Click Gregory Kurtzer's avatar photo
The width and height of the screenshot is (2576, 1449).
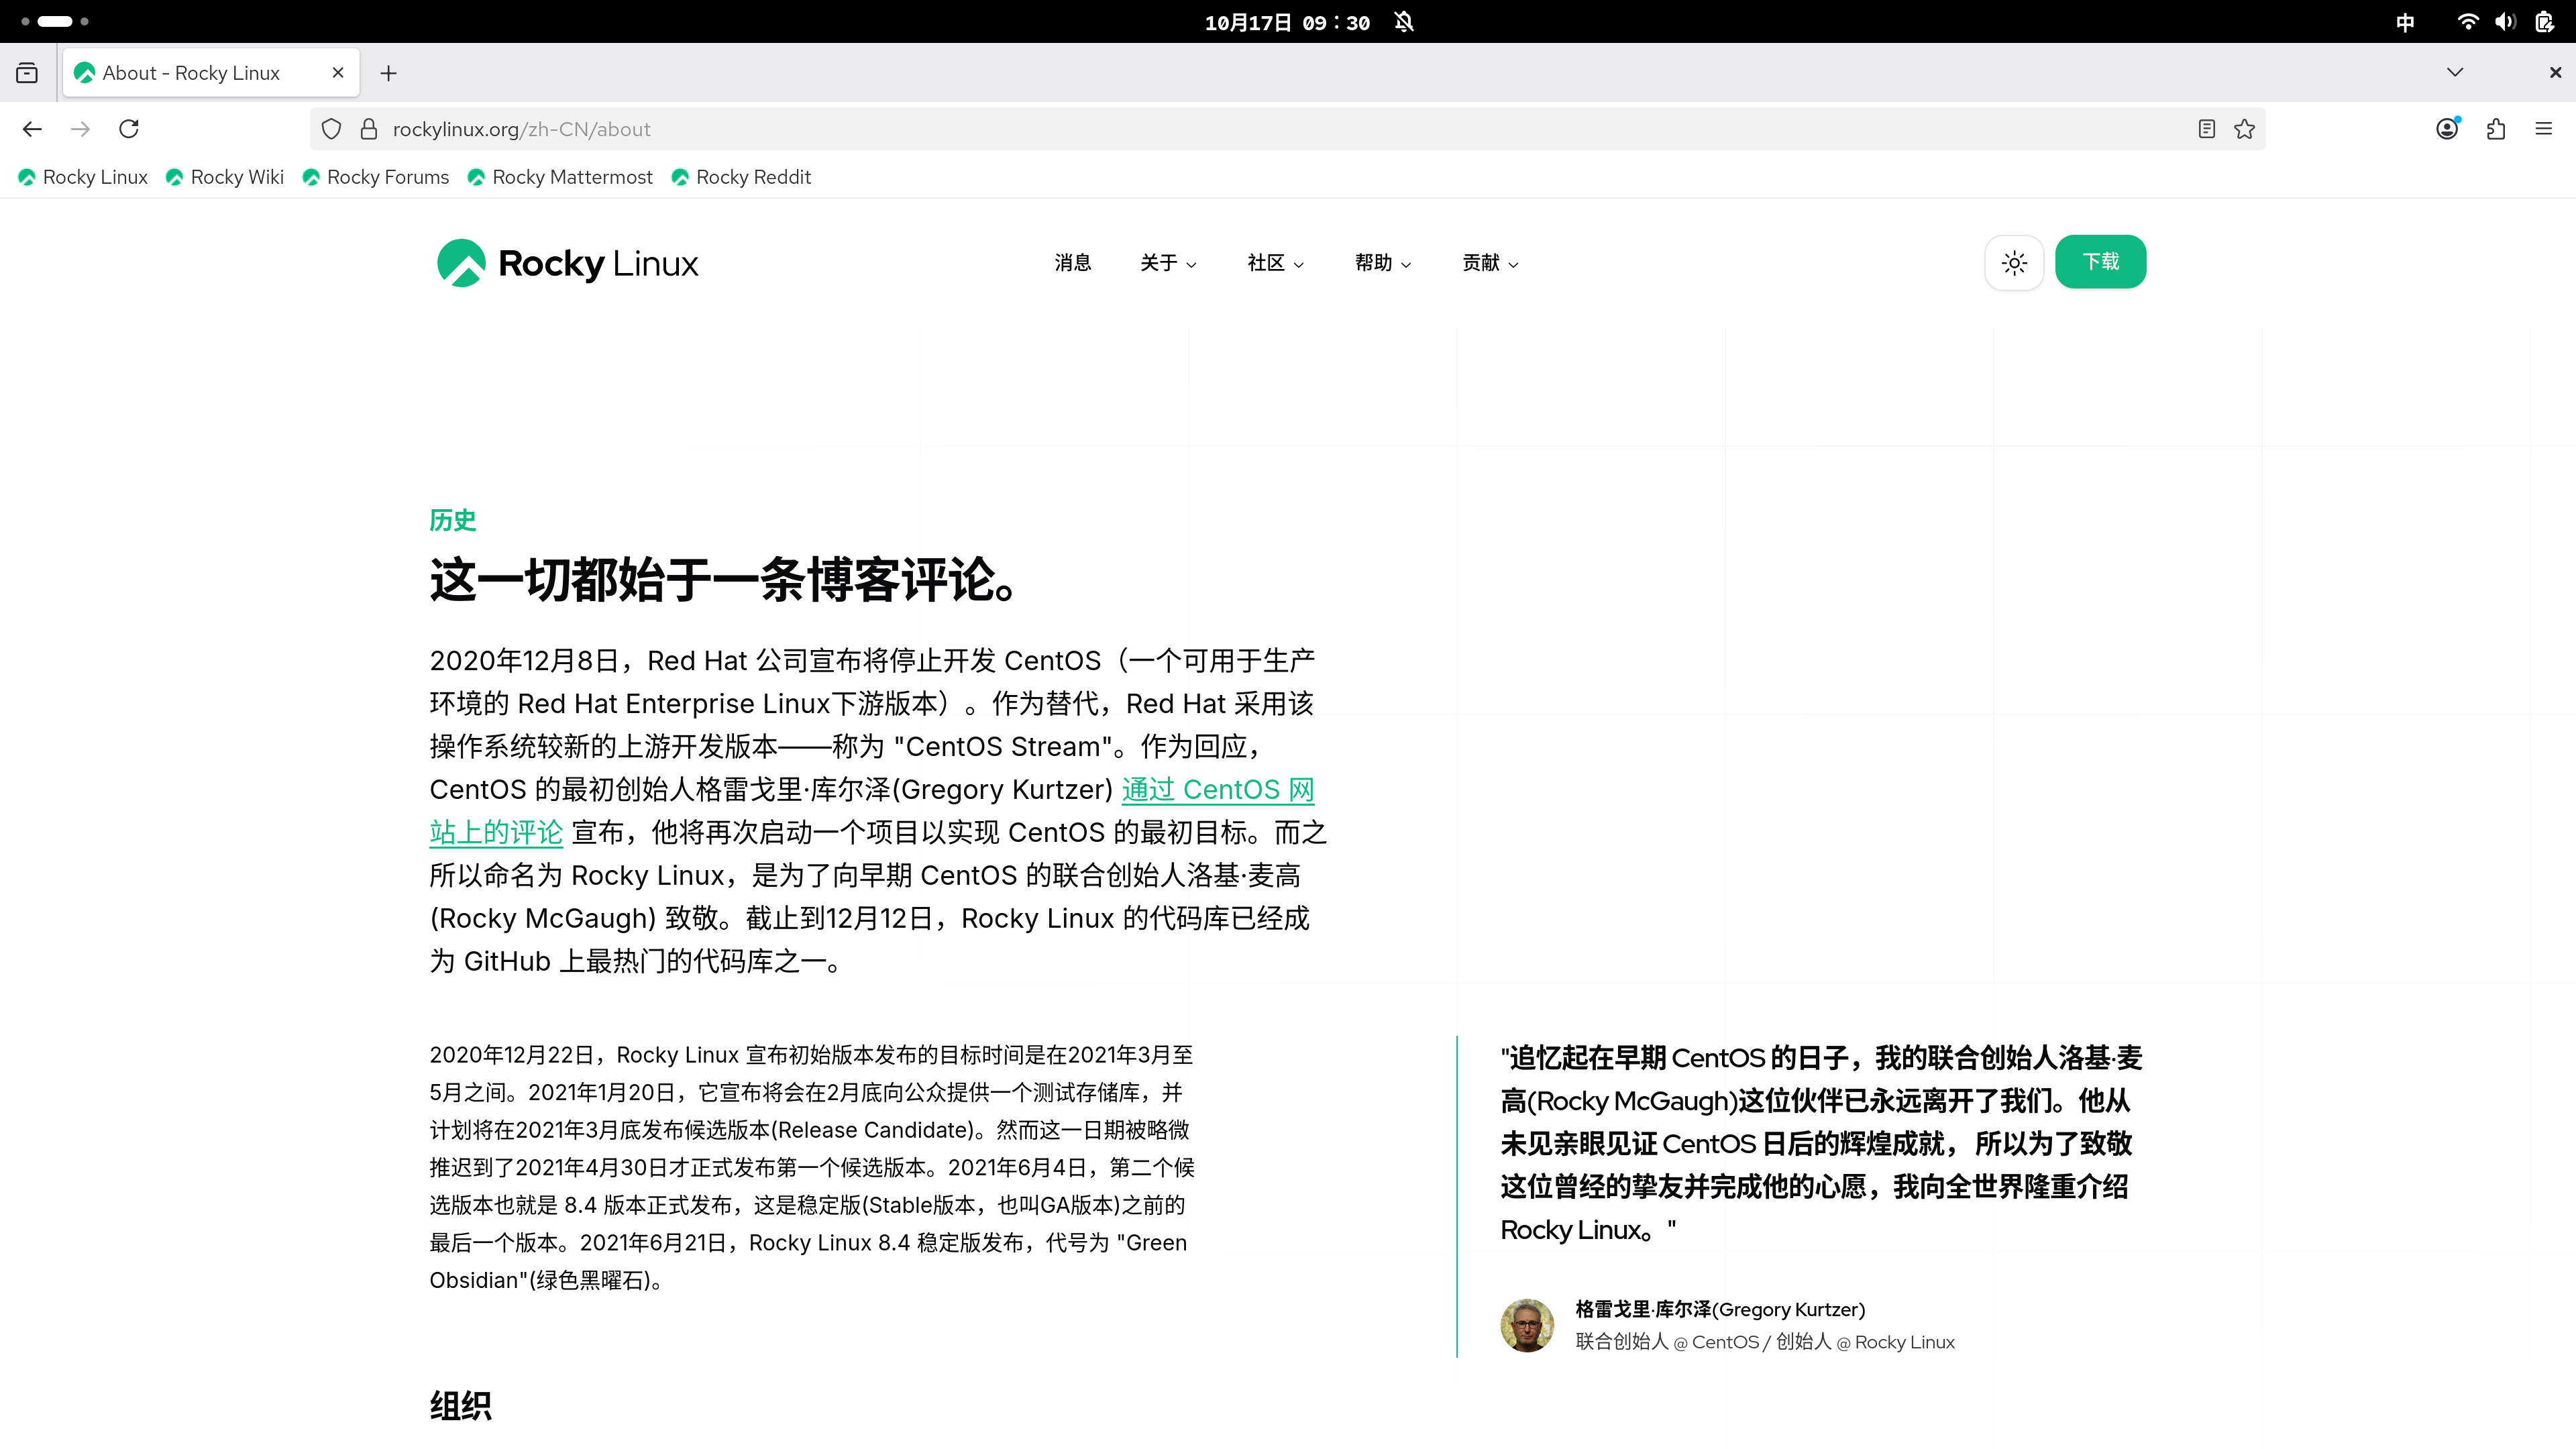(x=1527, y=1325)
